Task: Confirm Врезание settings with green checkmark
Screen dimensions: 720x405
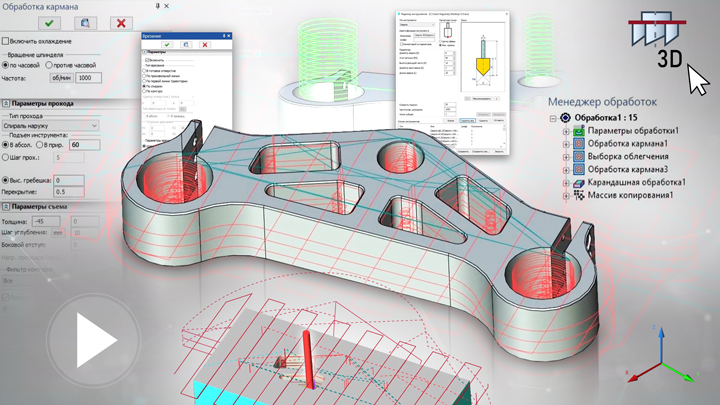Action: pyautogui.click(x=167, y=45)
